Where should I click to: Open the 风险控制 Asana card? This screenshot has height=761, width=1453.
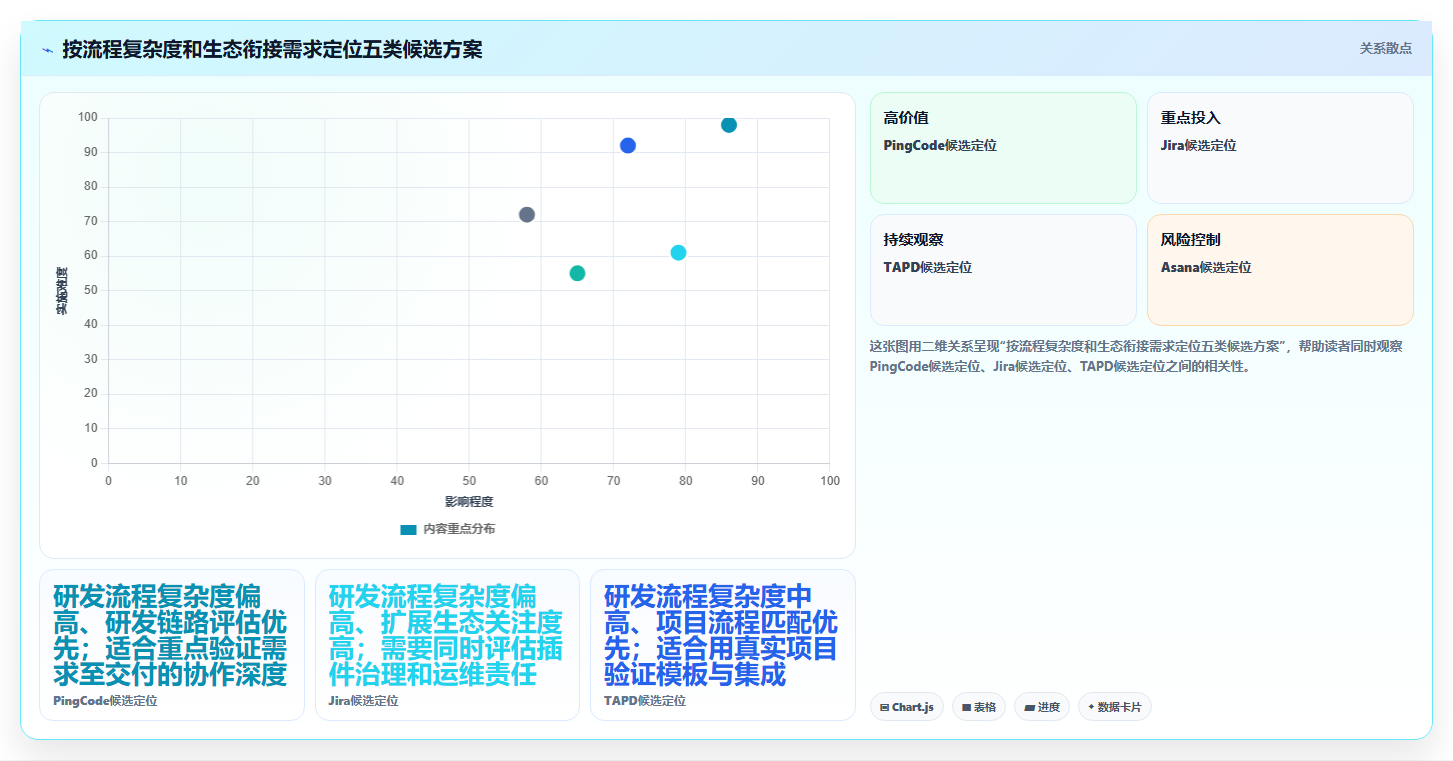[x=1280, y=270]
